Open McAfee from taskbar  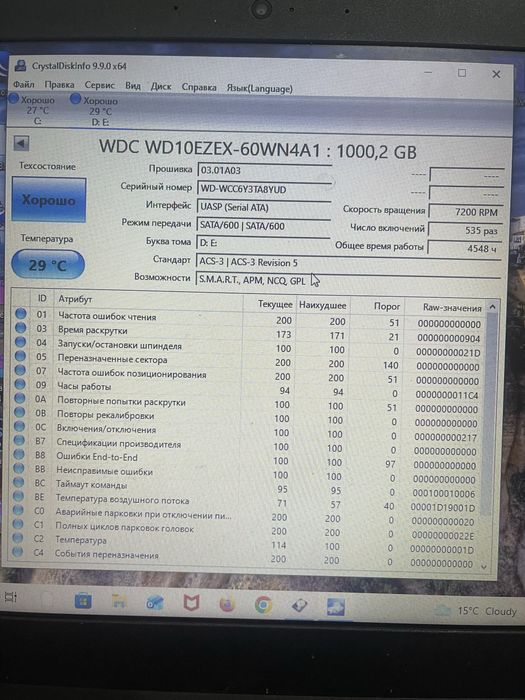tap(191, 604)
